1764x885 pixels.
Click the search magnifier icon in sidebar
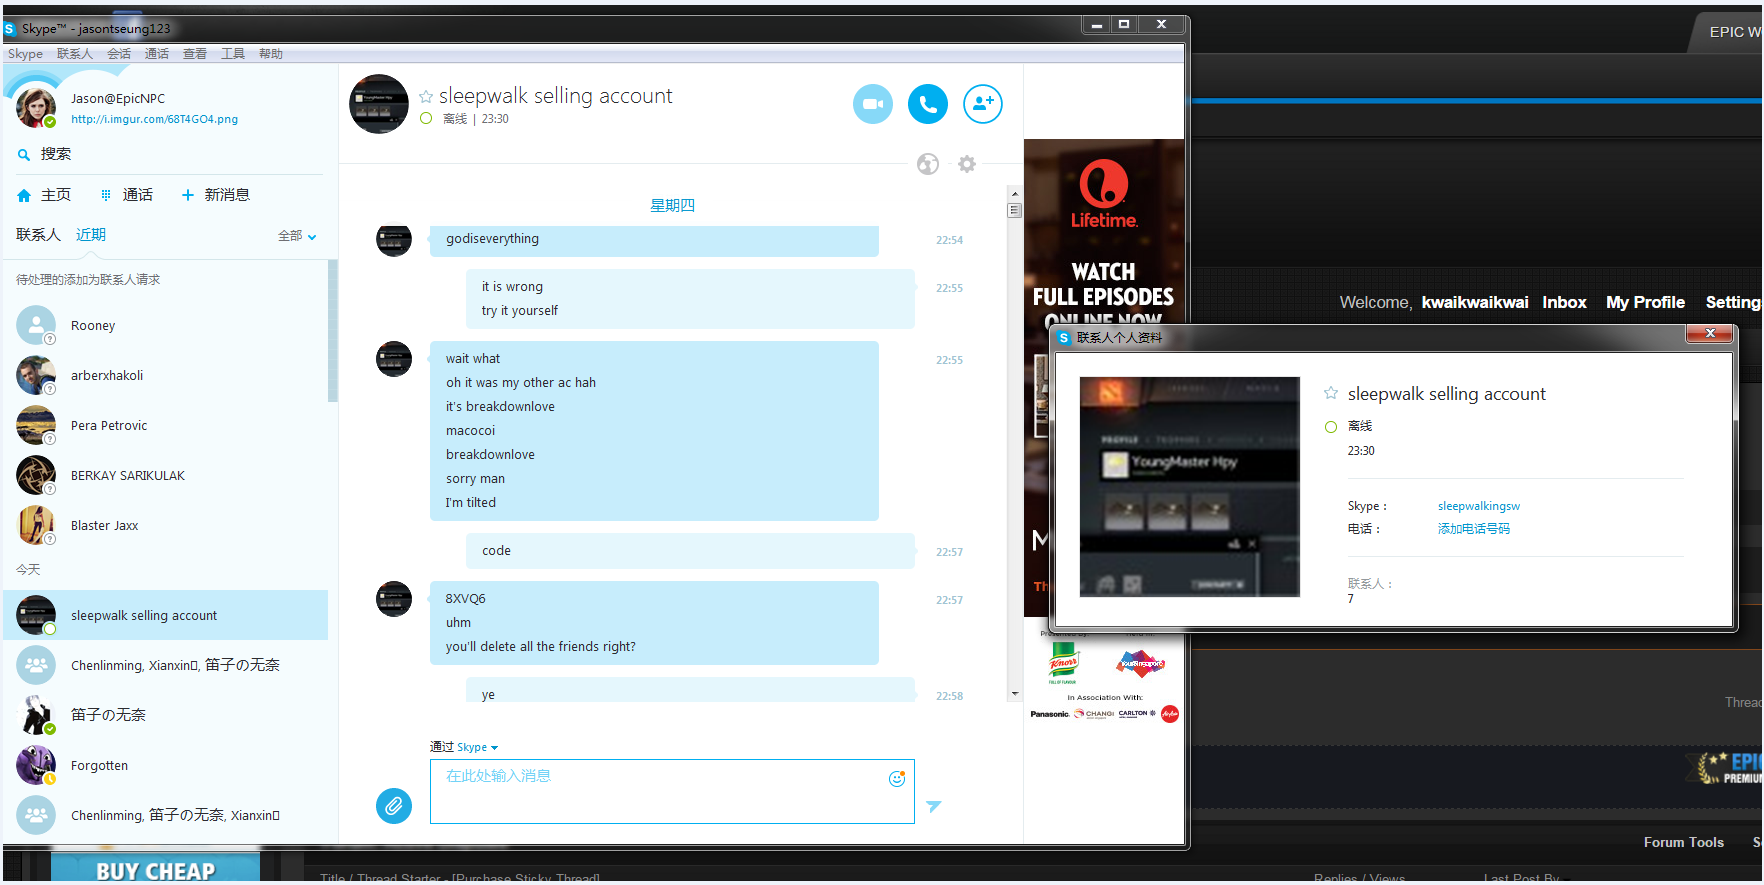[x=24, y=155]
